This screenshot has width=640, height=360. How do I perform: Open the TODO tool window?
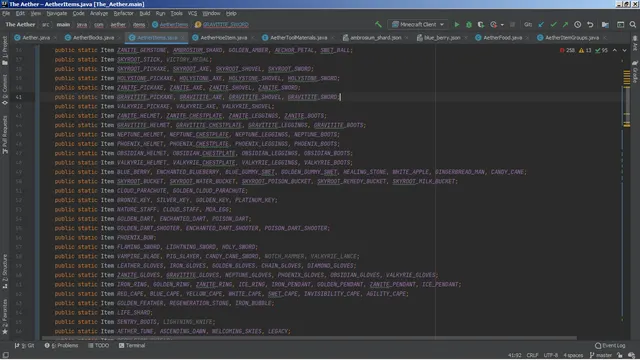(98, 345)
